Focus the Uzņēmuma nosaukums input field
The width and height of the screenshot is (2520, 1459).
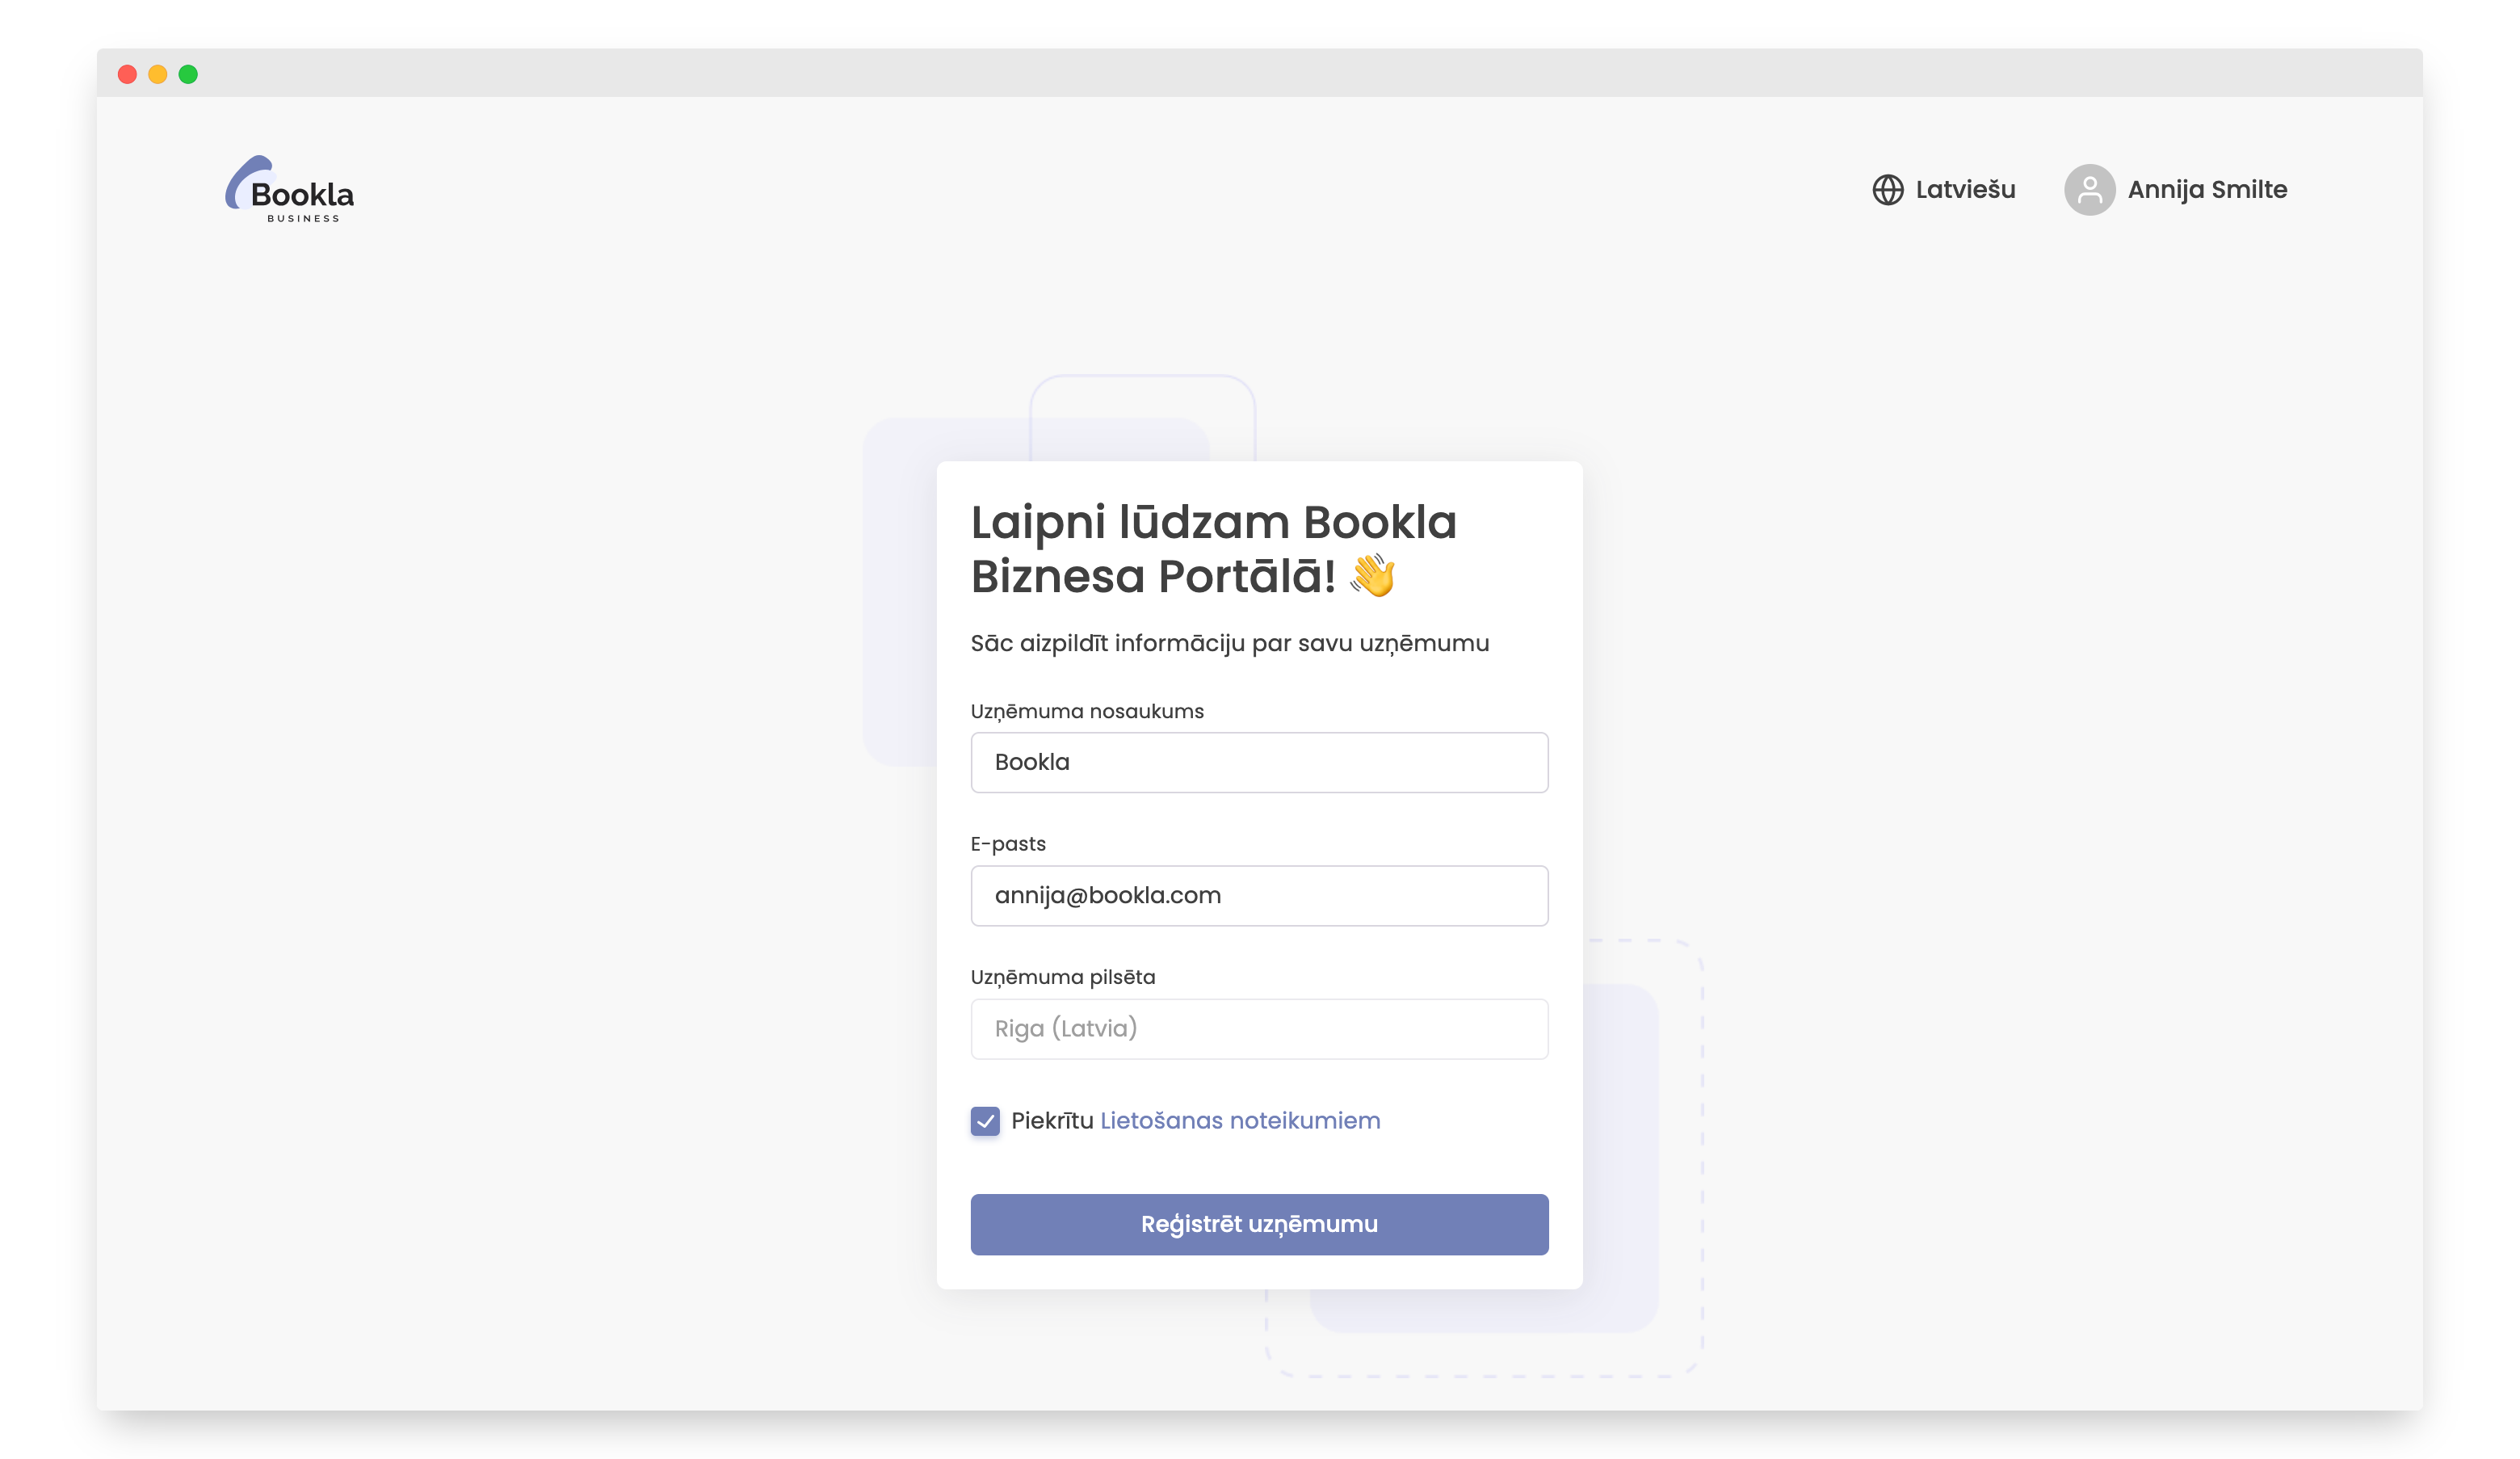pos(1259,763)
